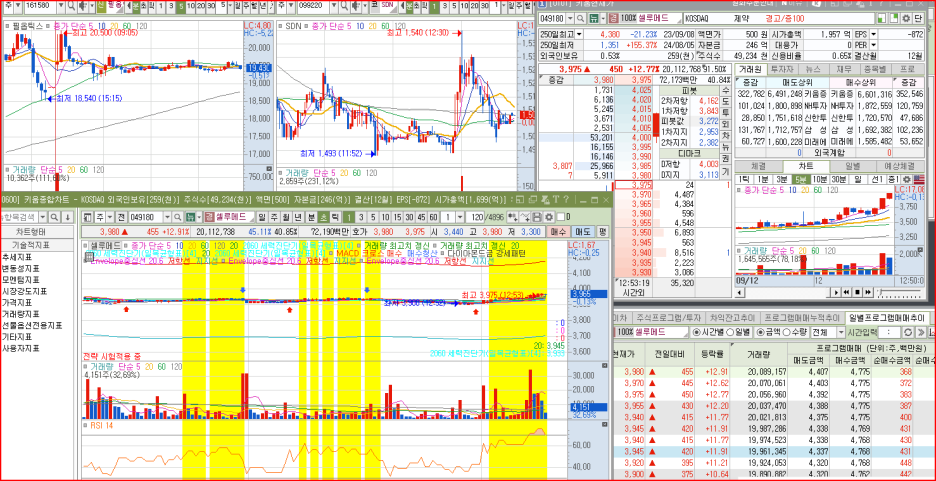This screenshot has height=481, width=936.
Task: Open the indicator search dropdown arrow in the sidebar
Action: 43,217
